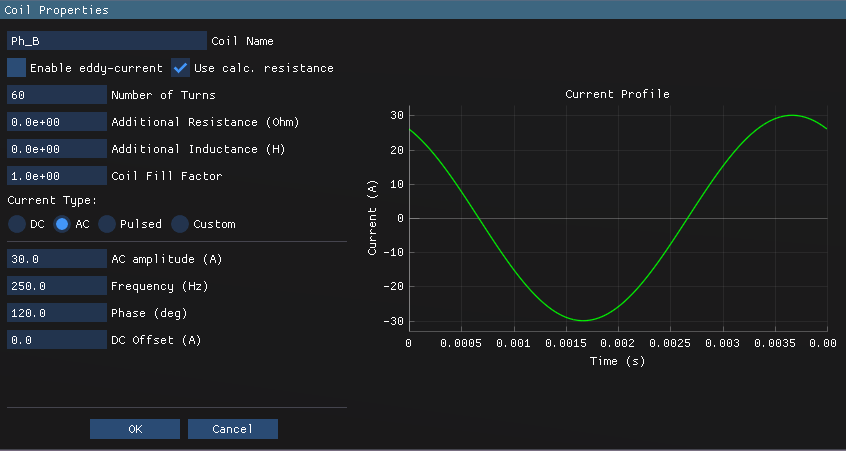Click the Time (s) axis label

pyautogui.click(x=617, y=361)
